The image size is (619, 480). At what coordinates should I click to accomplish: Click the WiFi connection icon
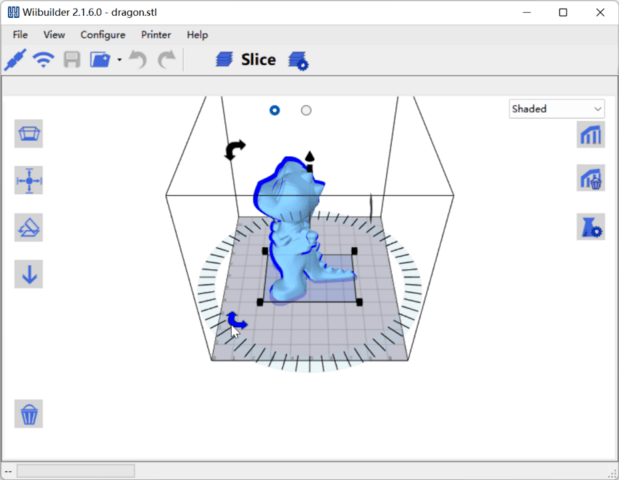point(43,59)
